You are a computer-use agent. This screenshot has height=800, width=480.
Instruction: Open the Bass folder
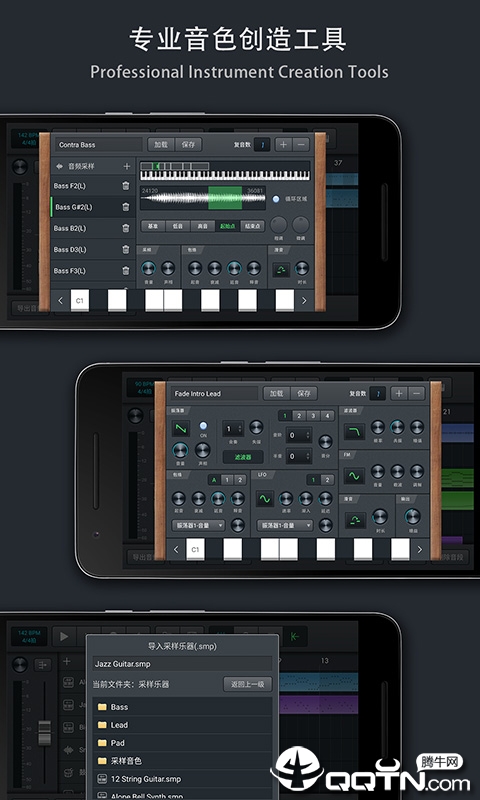point(182,707)
